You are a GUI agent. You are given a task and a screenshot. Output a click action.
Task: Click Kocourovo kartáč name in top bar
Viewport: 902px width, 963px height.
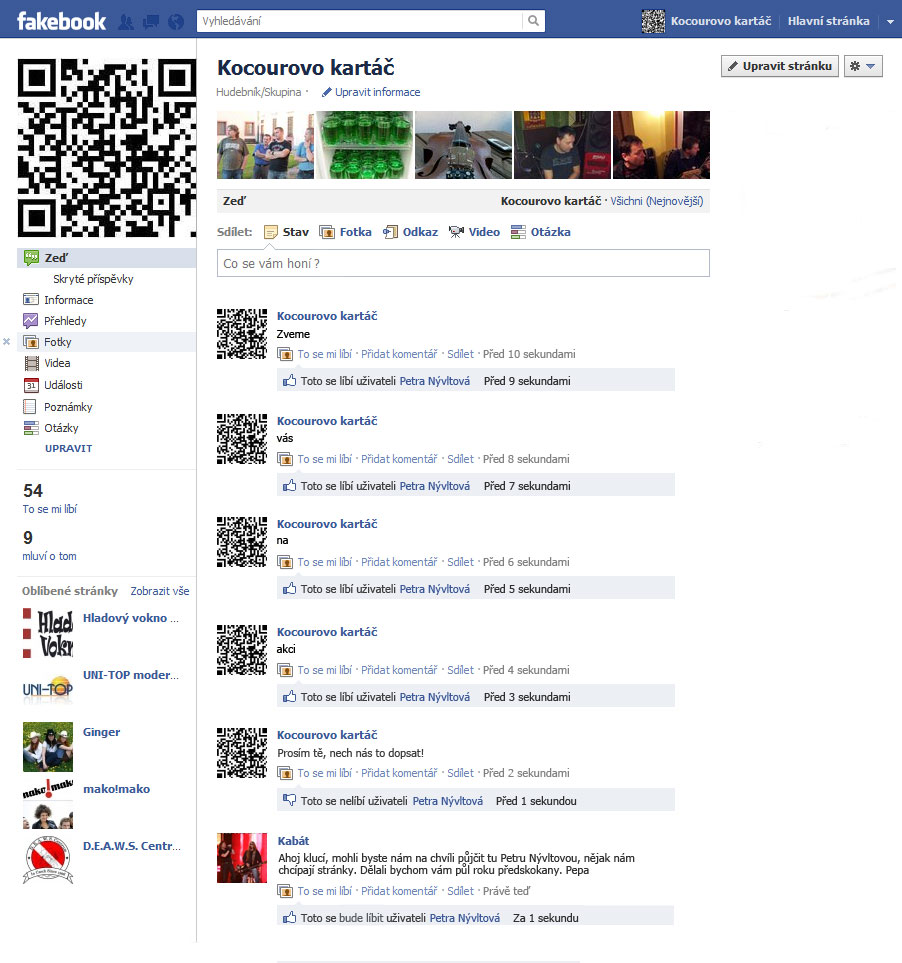click(721, 21)
